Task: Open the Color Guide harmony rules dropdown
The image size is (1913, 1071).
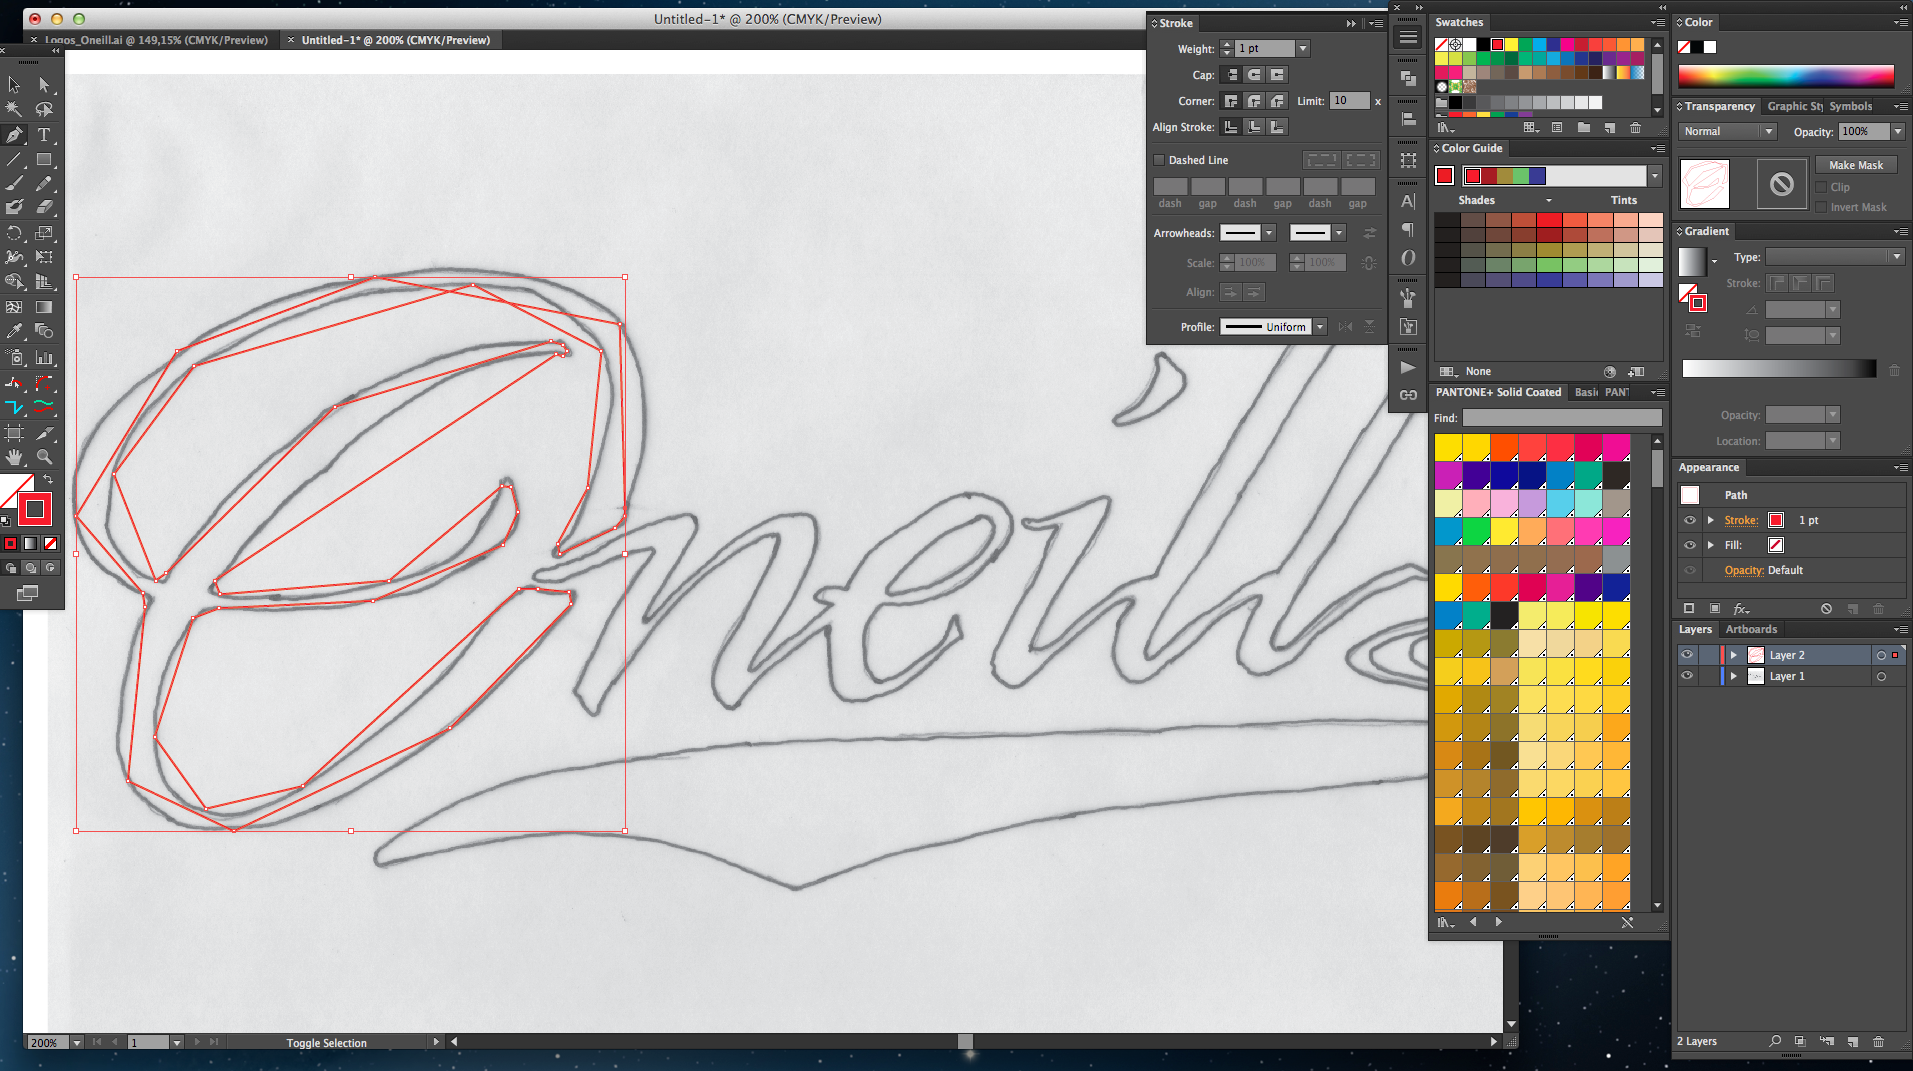Action: (1655, 176)
